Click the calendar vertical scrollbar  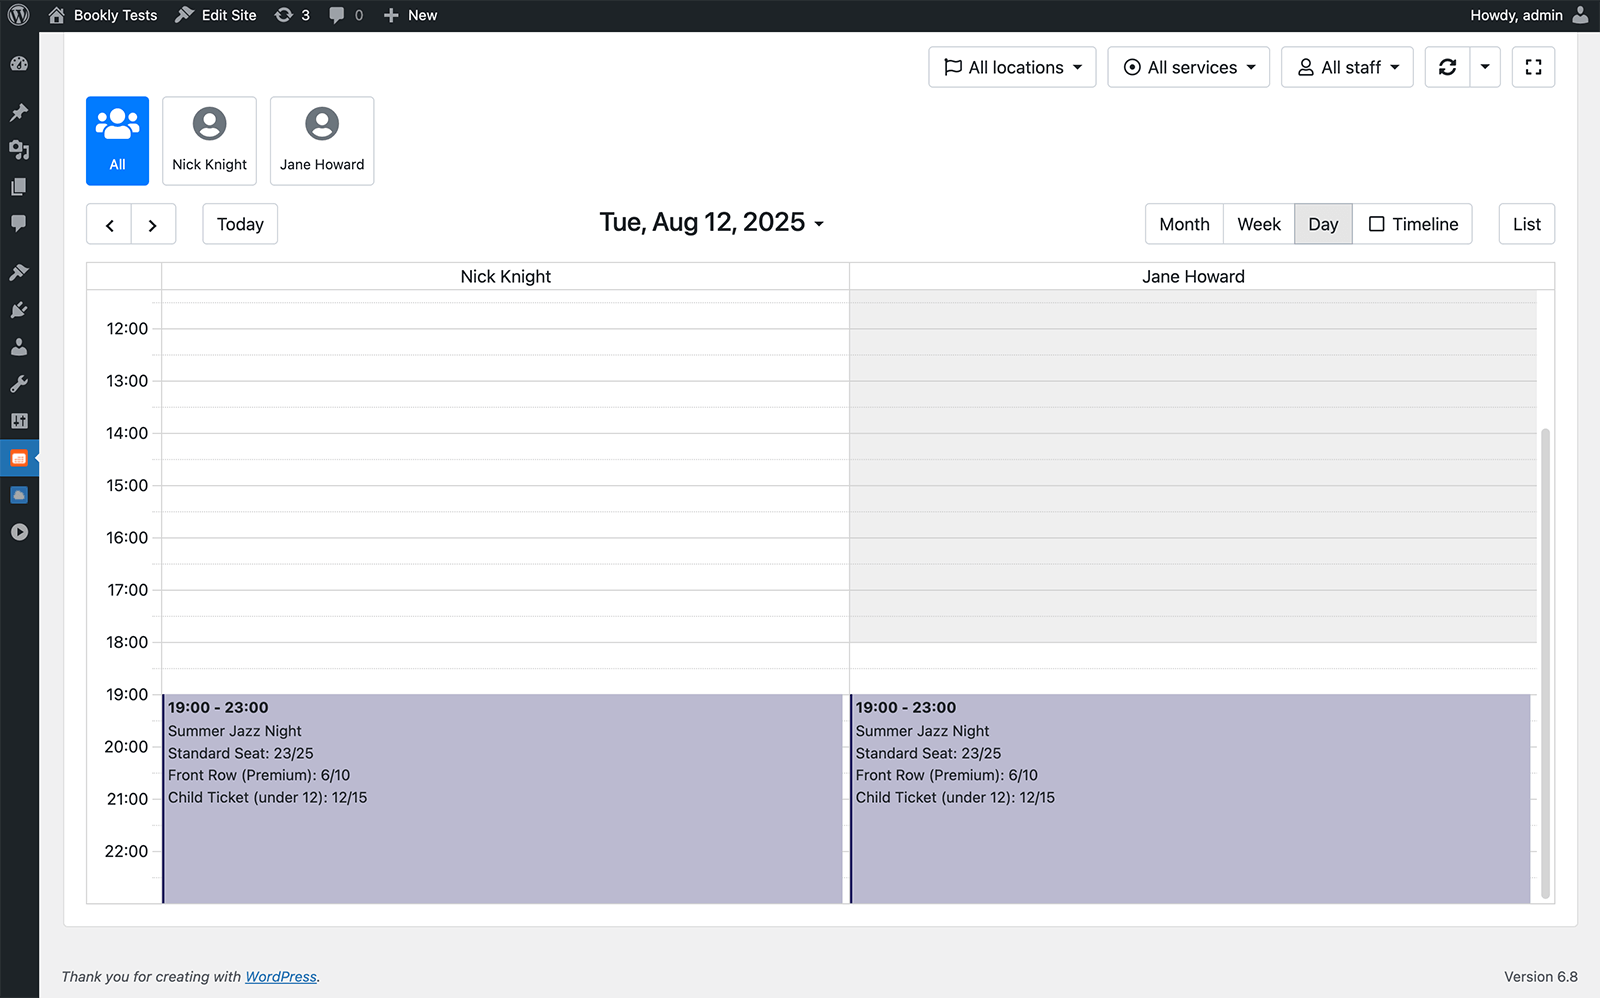pyautogui.click(x=1545, y=663)
